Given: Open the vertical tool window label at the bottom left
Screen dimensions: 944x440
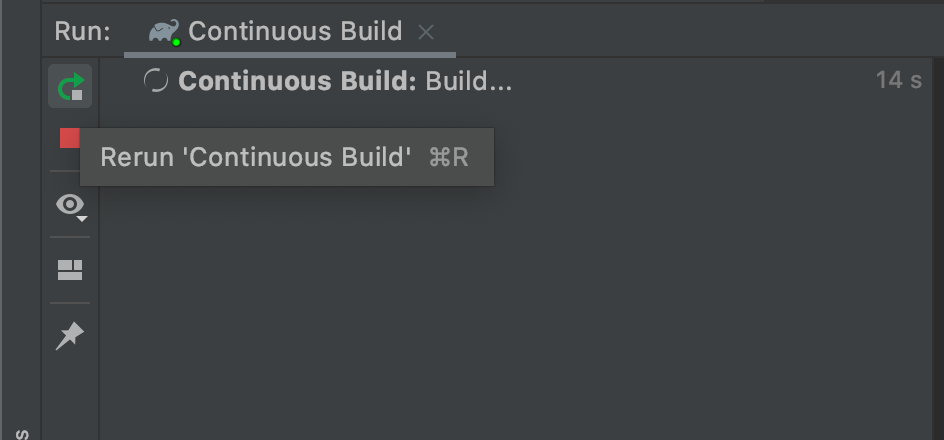Looking at the screenshot, I should coord(22,435).
